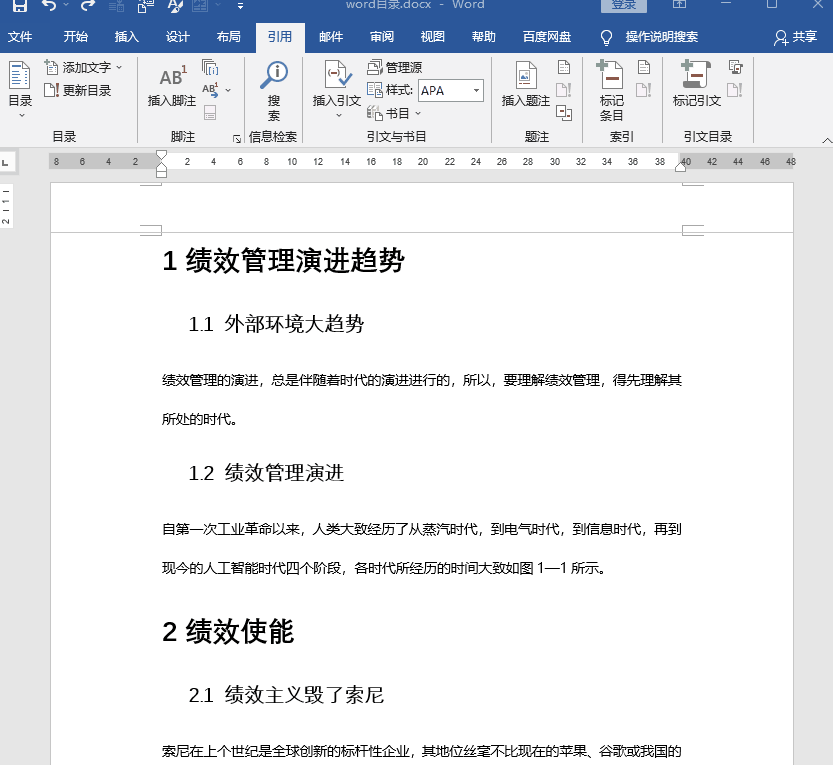Switch to the 视图 ribbon tab
Screen dimensions: 833x765
point(432,36)
